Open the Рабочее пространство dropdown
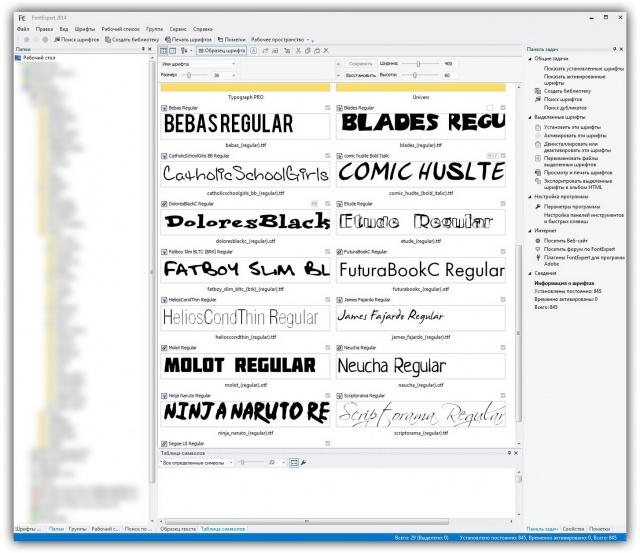The width and height of the screenshot is (640, 553). coord(280,40)
